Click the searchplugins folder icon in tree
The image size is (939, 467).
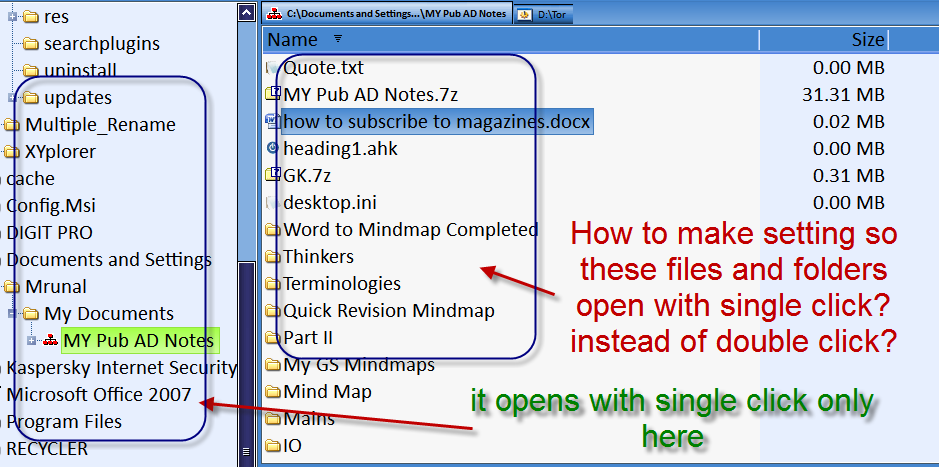[x=30, y=44]
